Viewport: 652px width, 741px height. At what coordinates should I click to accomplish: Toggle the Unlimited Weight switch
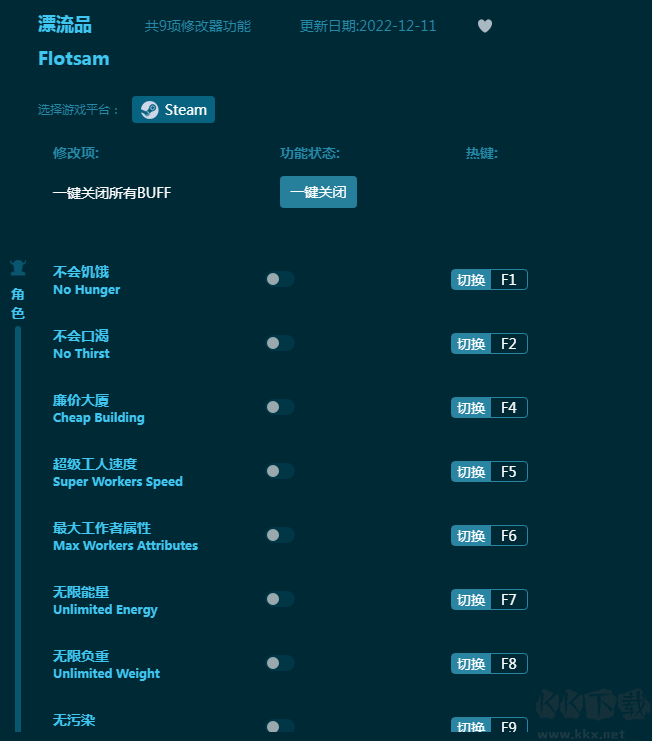click(280, 663)
